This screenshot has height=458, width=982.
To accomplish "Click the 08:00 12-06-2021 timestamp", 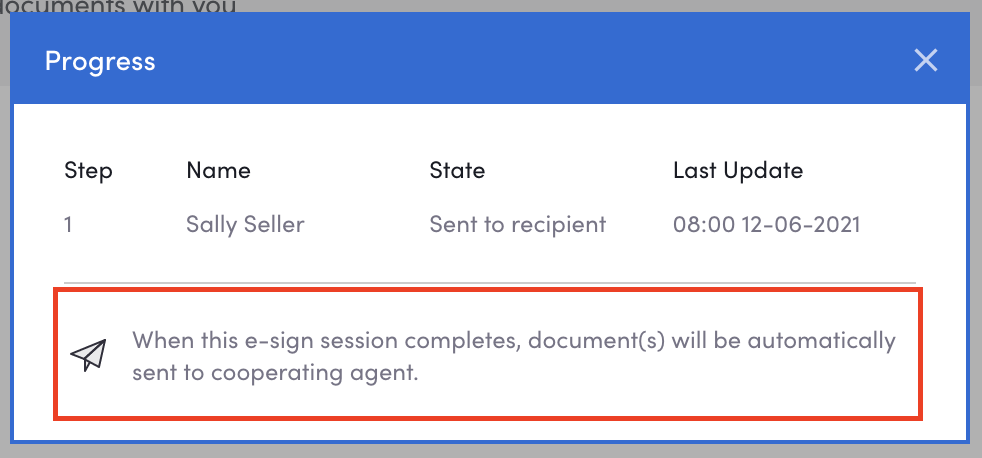I will pyautogui.click(x=767, y=224).
